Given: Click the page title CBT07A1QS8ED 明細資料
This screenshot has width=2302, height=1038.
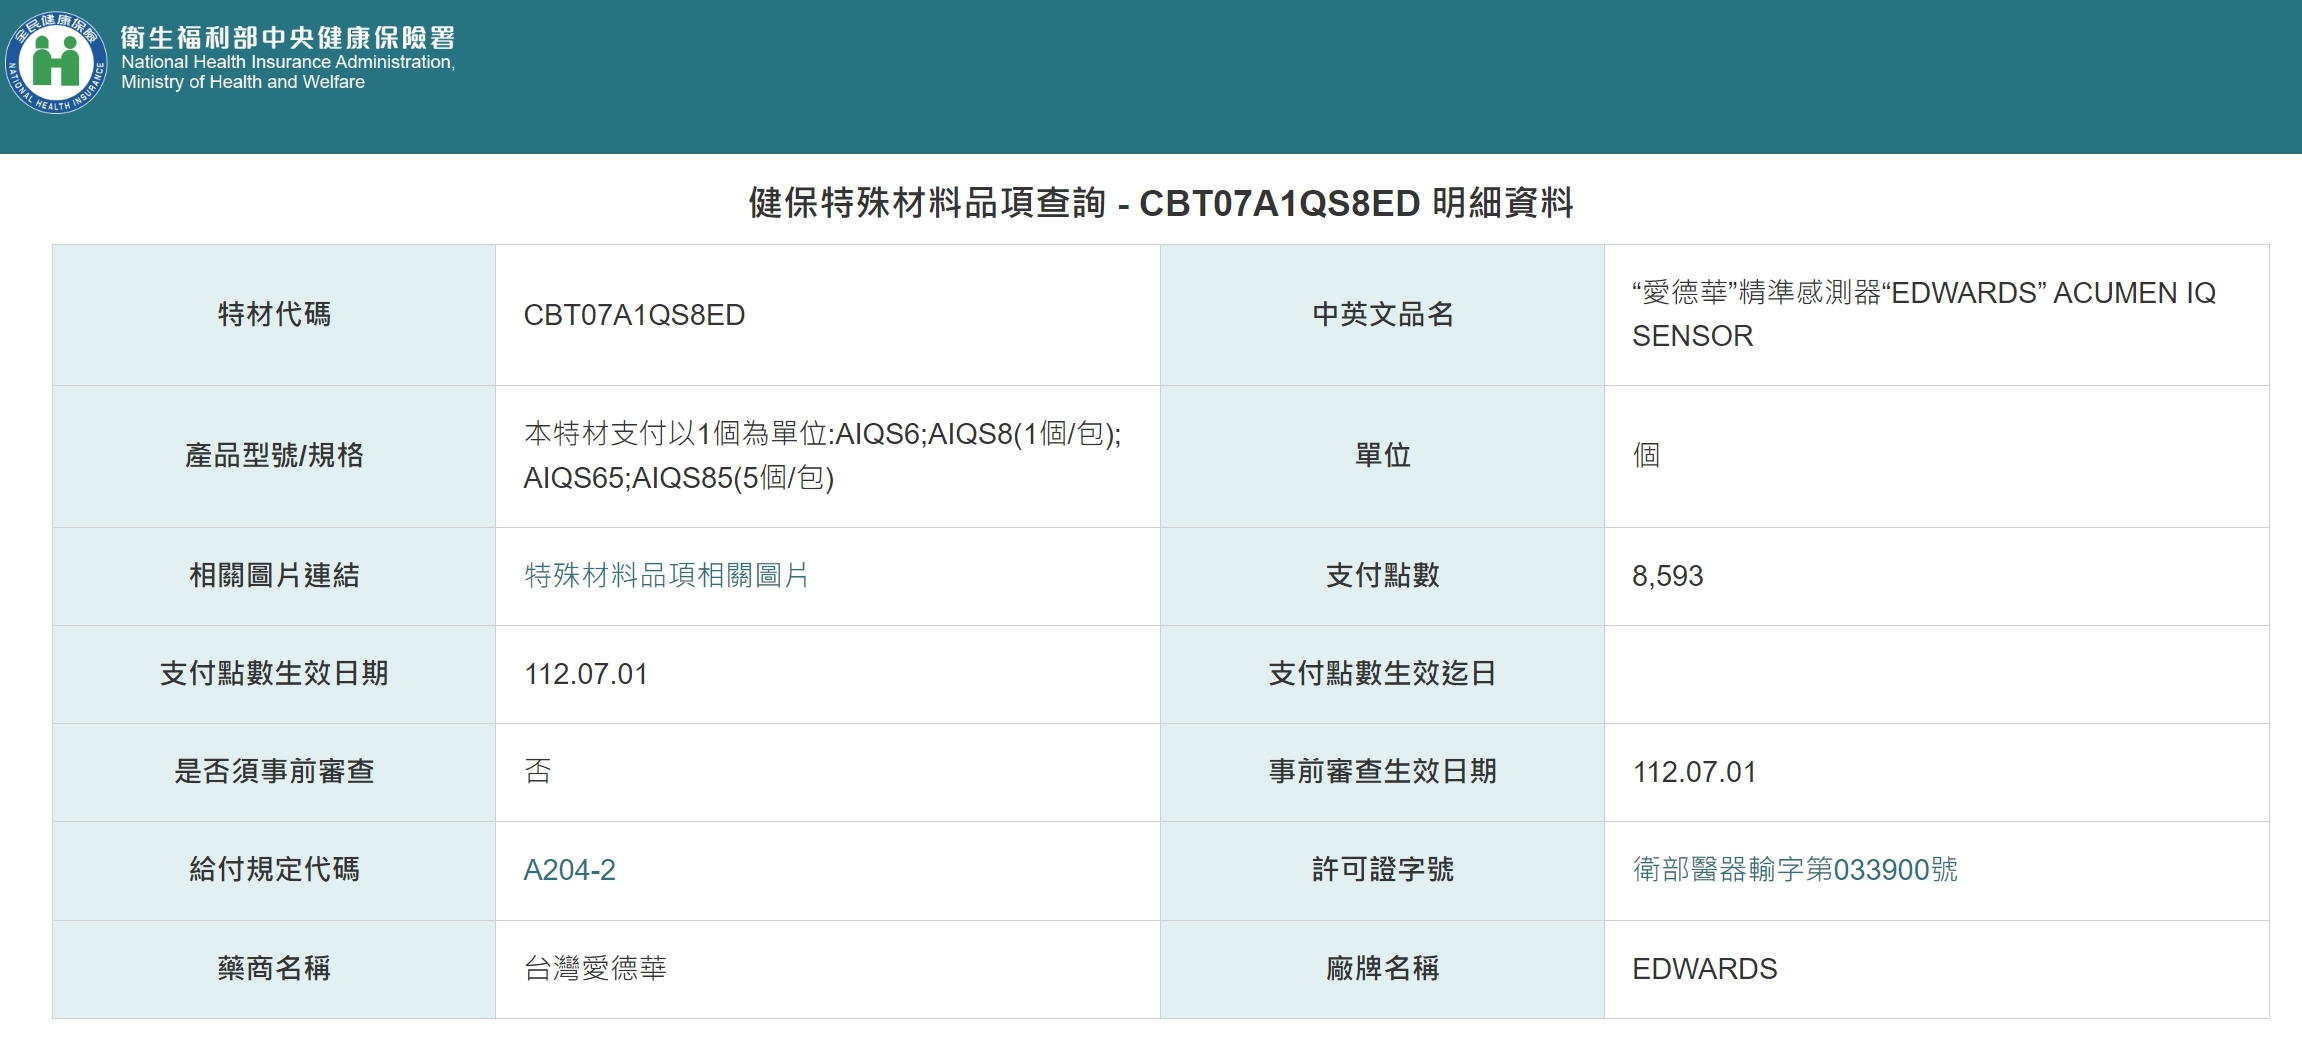Looking at the screenshot, I should tap(1160, 203).
